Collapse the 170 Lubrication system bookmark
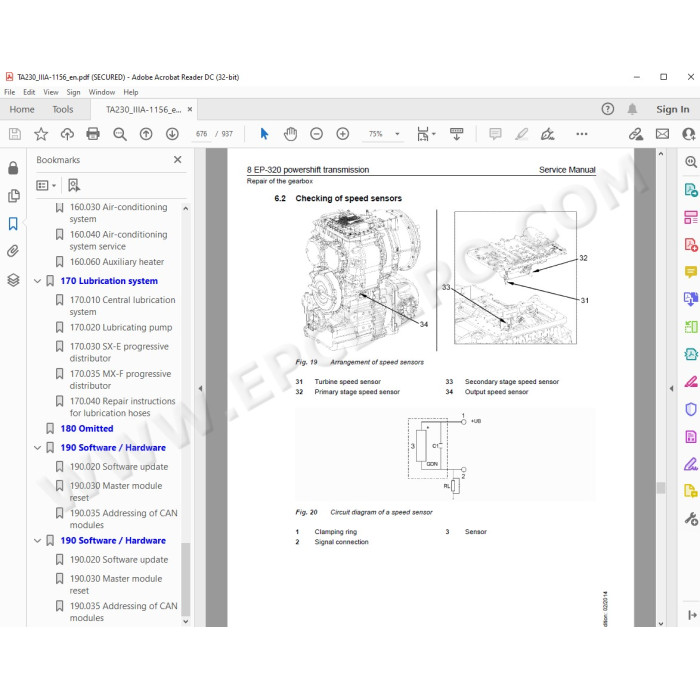 (38, 281)
